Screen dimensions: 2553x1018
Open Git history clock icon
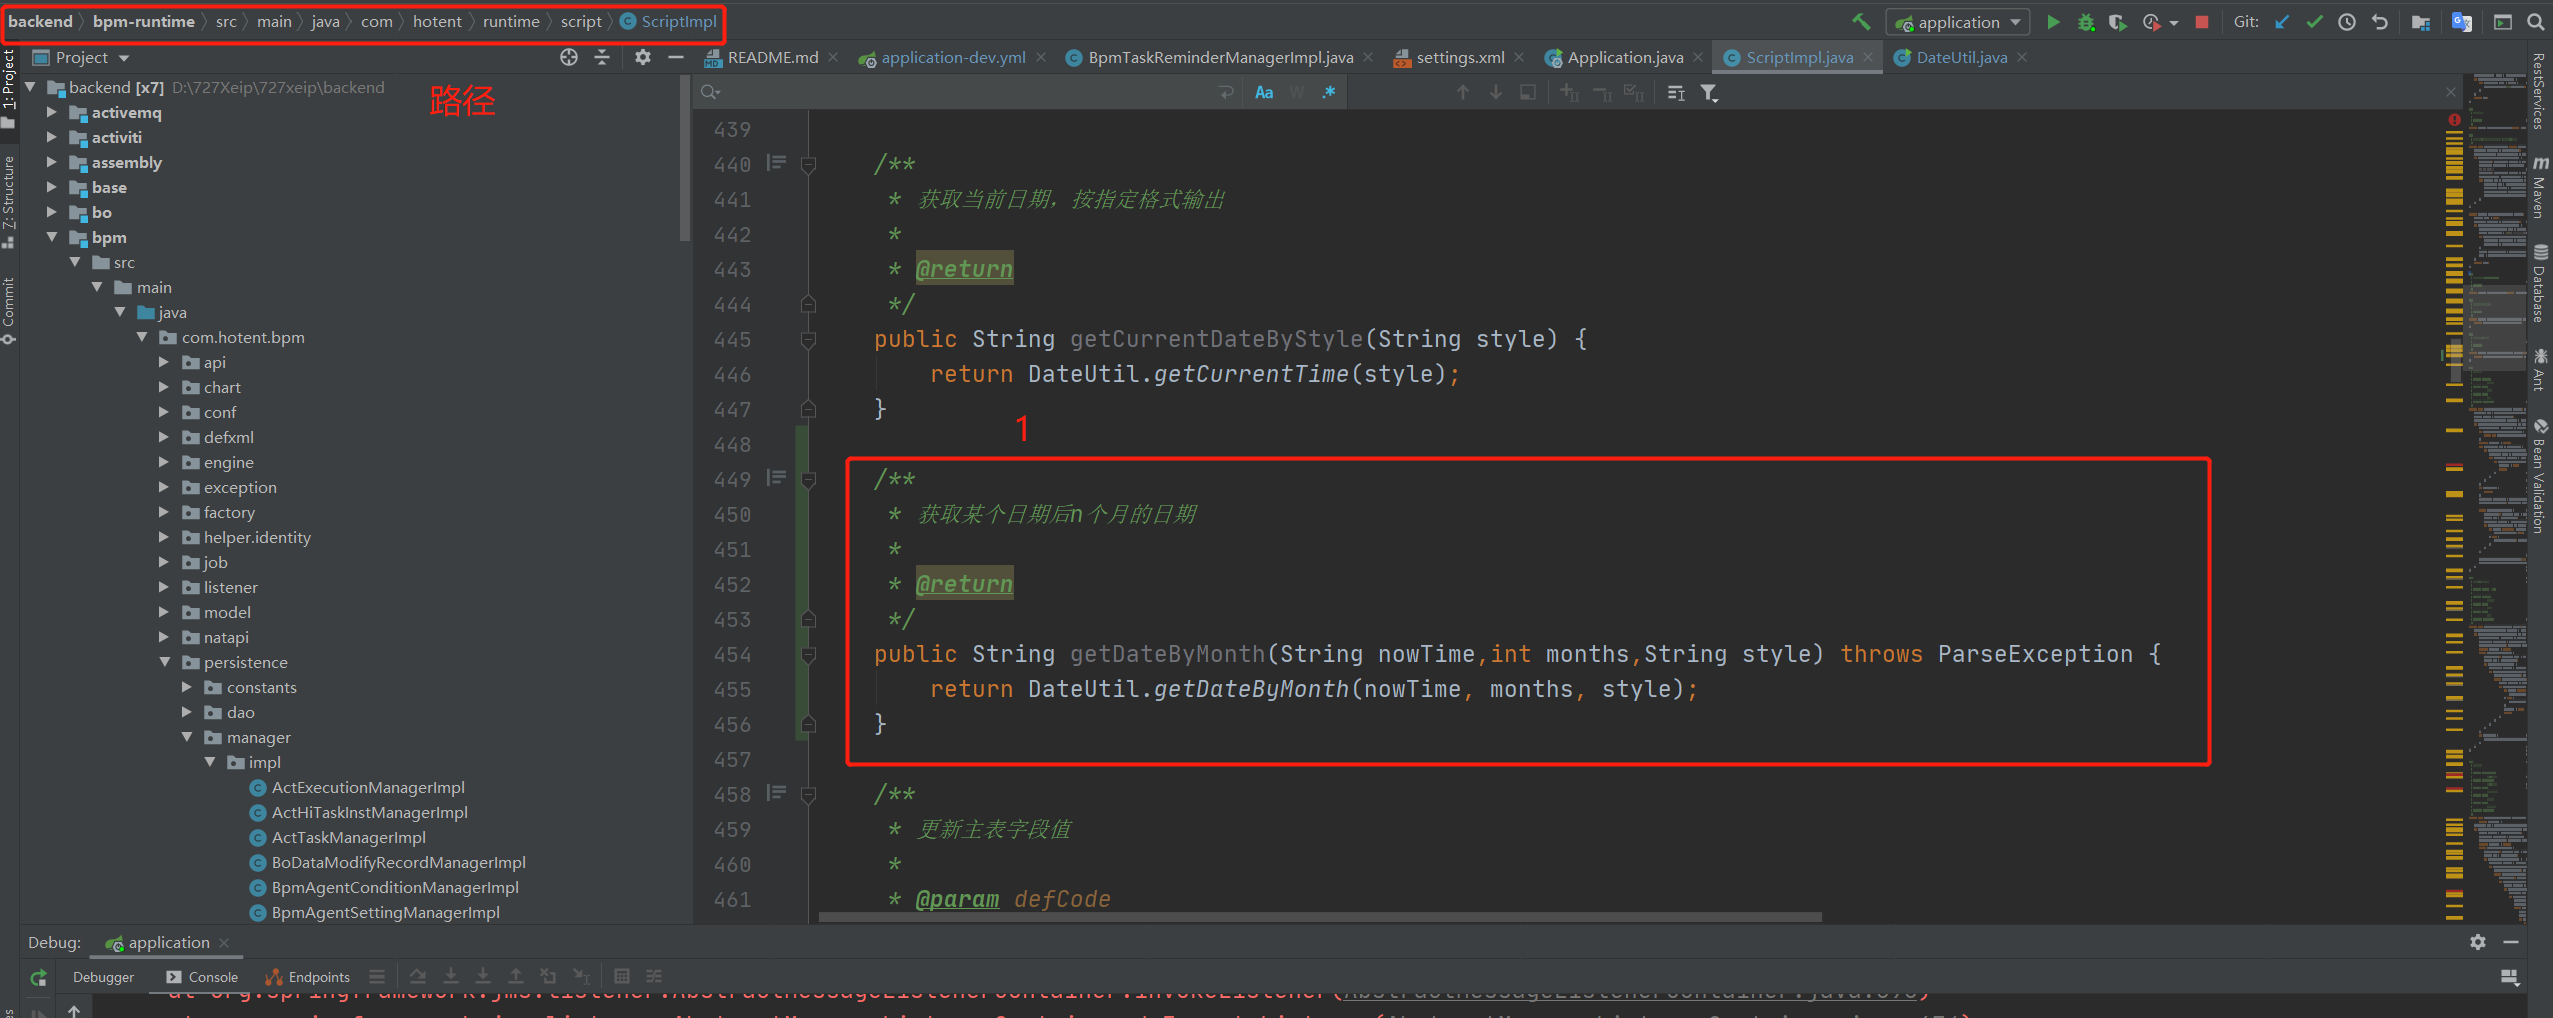point(2346,22)
